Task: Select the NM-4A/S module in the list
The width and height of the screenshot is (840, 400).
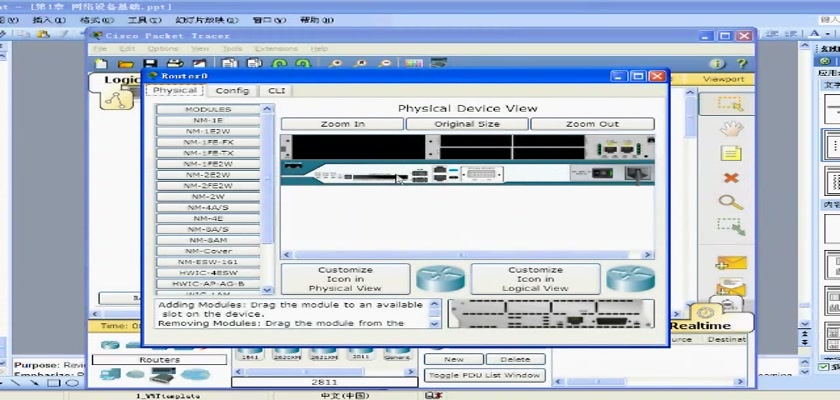Action: [208, 207]
